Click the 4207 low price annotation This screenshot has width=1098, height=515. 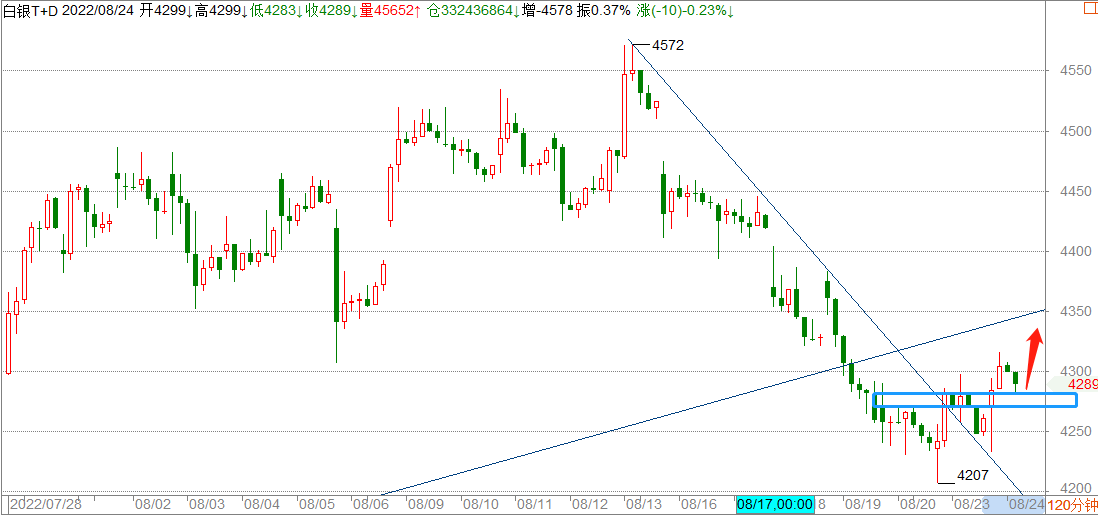973,476
